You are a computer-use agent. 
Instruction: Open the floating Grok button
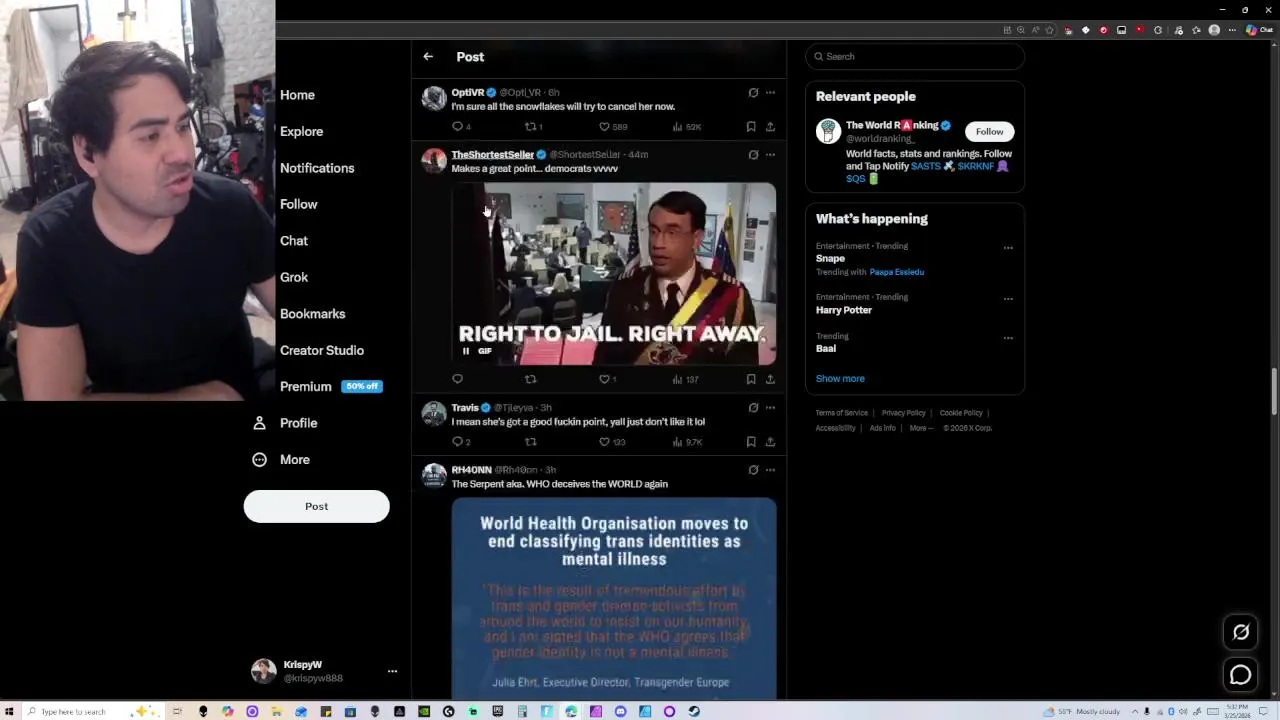[1241, 632]
